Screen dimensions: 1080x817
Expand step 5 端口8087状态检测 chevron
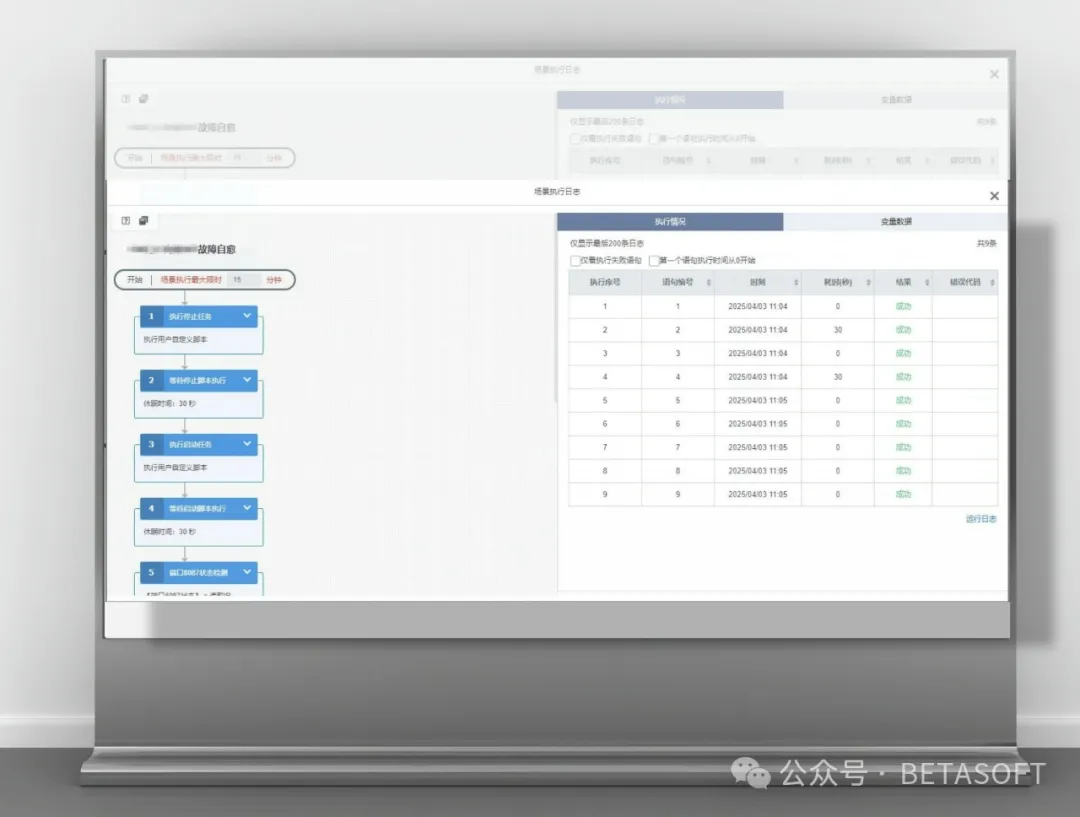tap(247, 572)
